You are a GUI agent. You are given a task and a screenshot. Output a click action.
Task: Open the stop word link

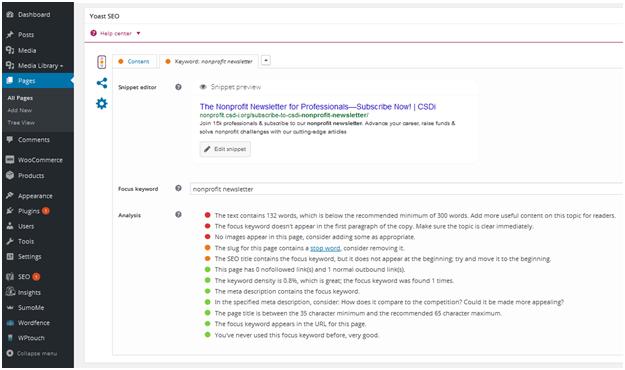[x=325, y=248]
